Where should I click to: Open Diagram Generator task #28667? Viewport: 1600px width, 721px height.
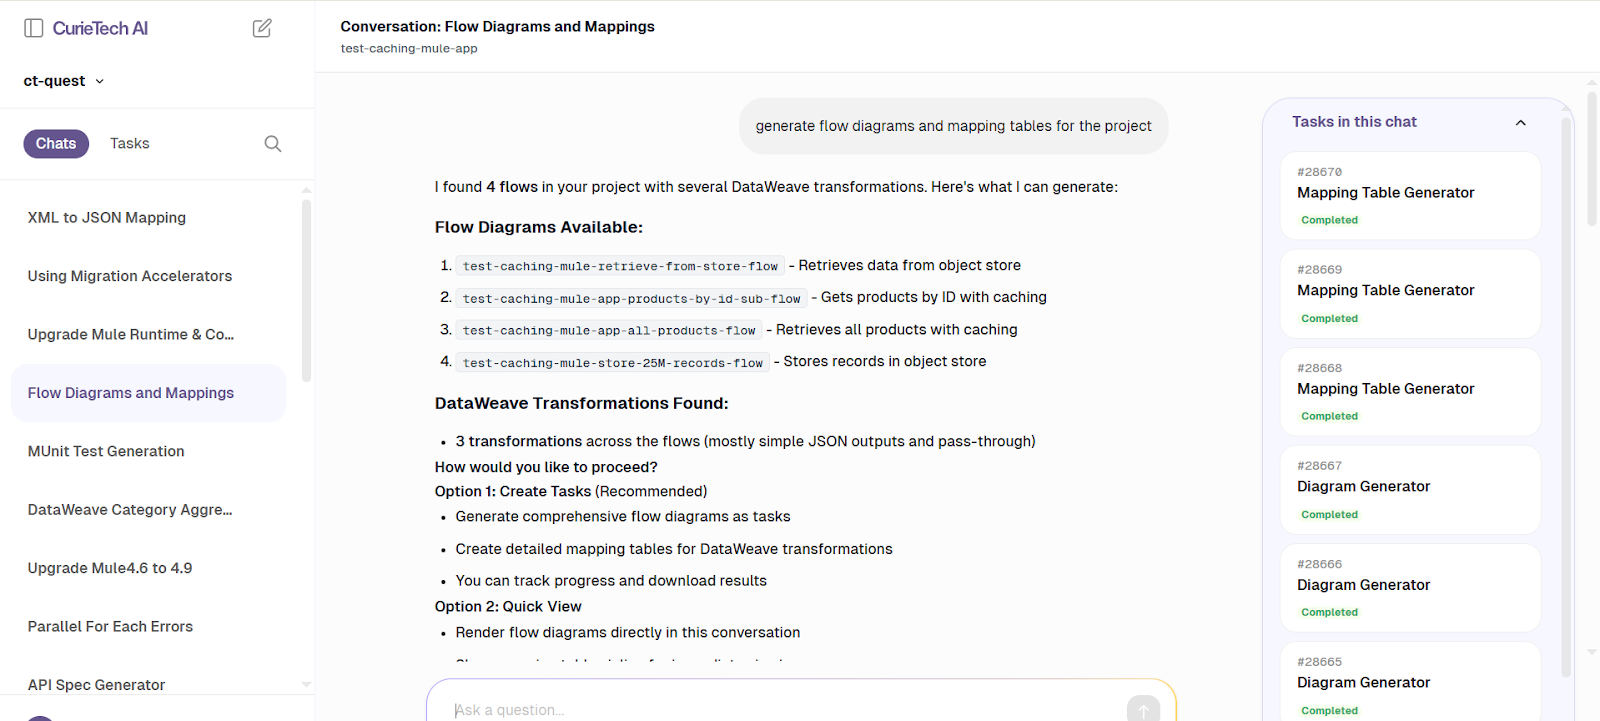click(x=1362, y=487)
